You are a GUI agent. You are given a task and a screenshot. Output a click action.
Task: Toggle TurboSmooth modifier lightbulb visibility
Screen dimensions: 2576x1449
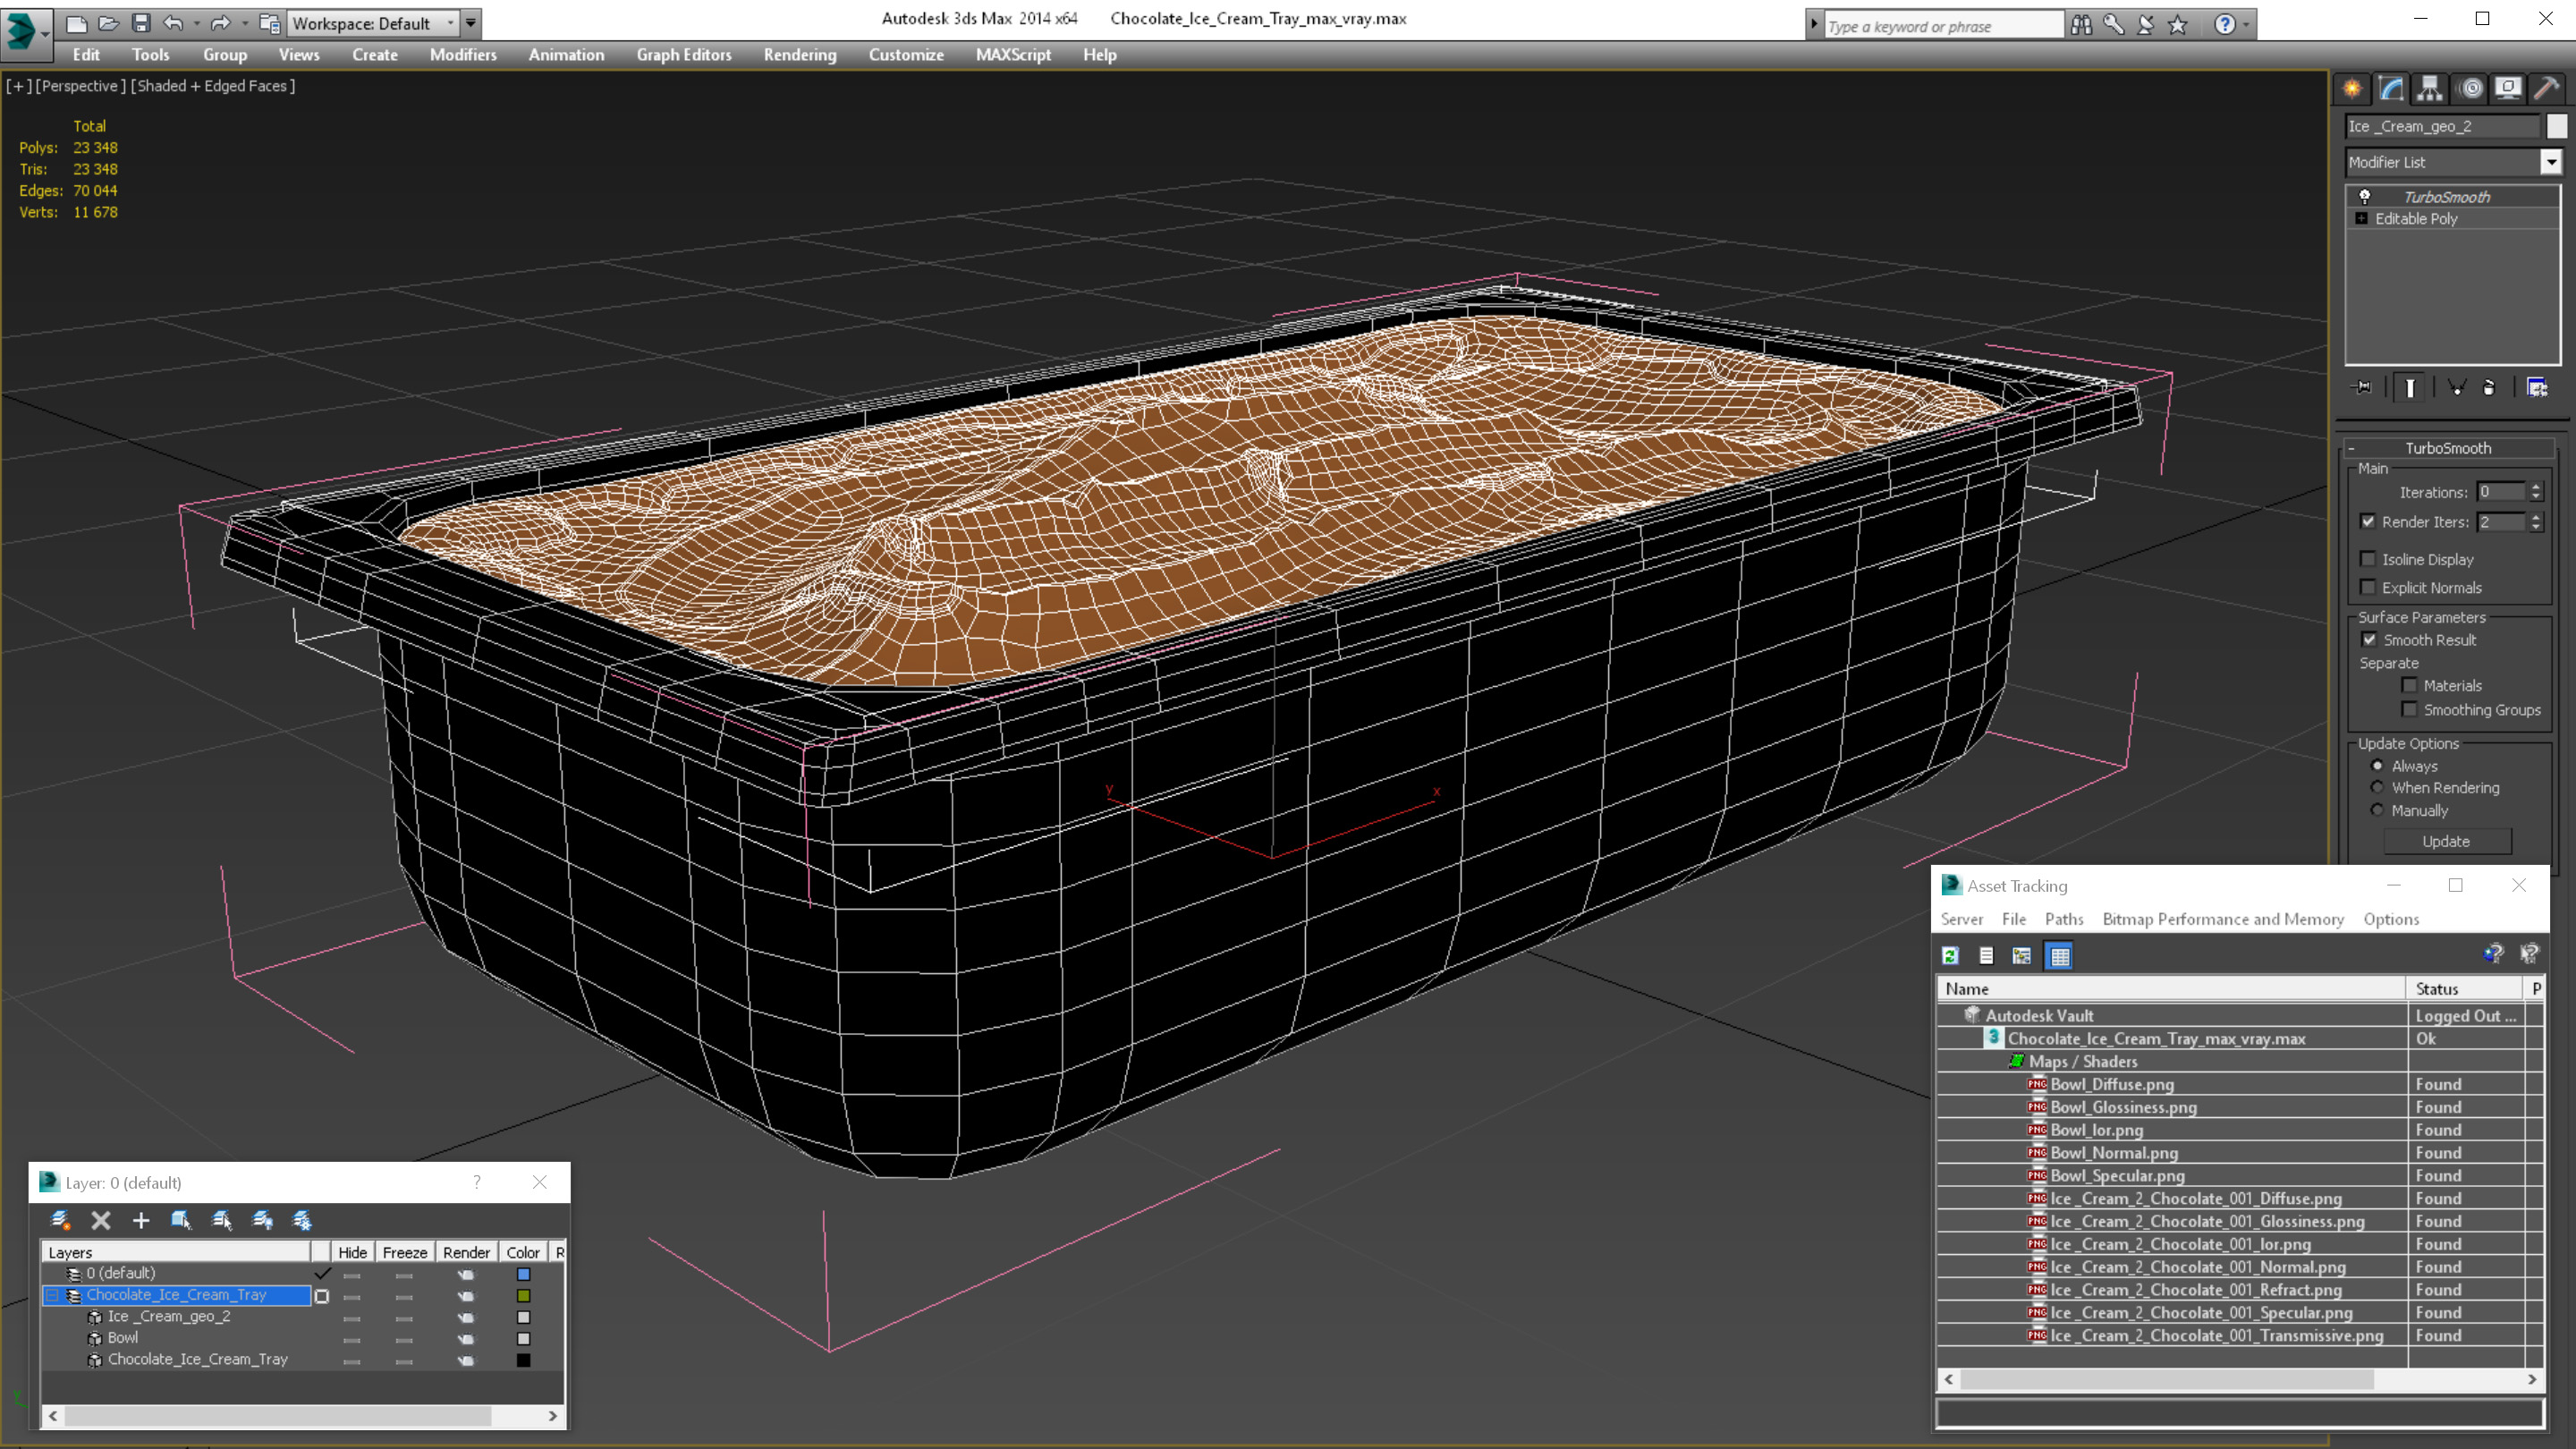tap(2364, 197)
